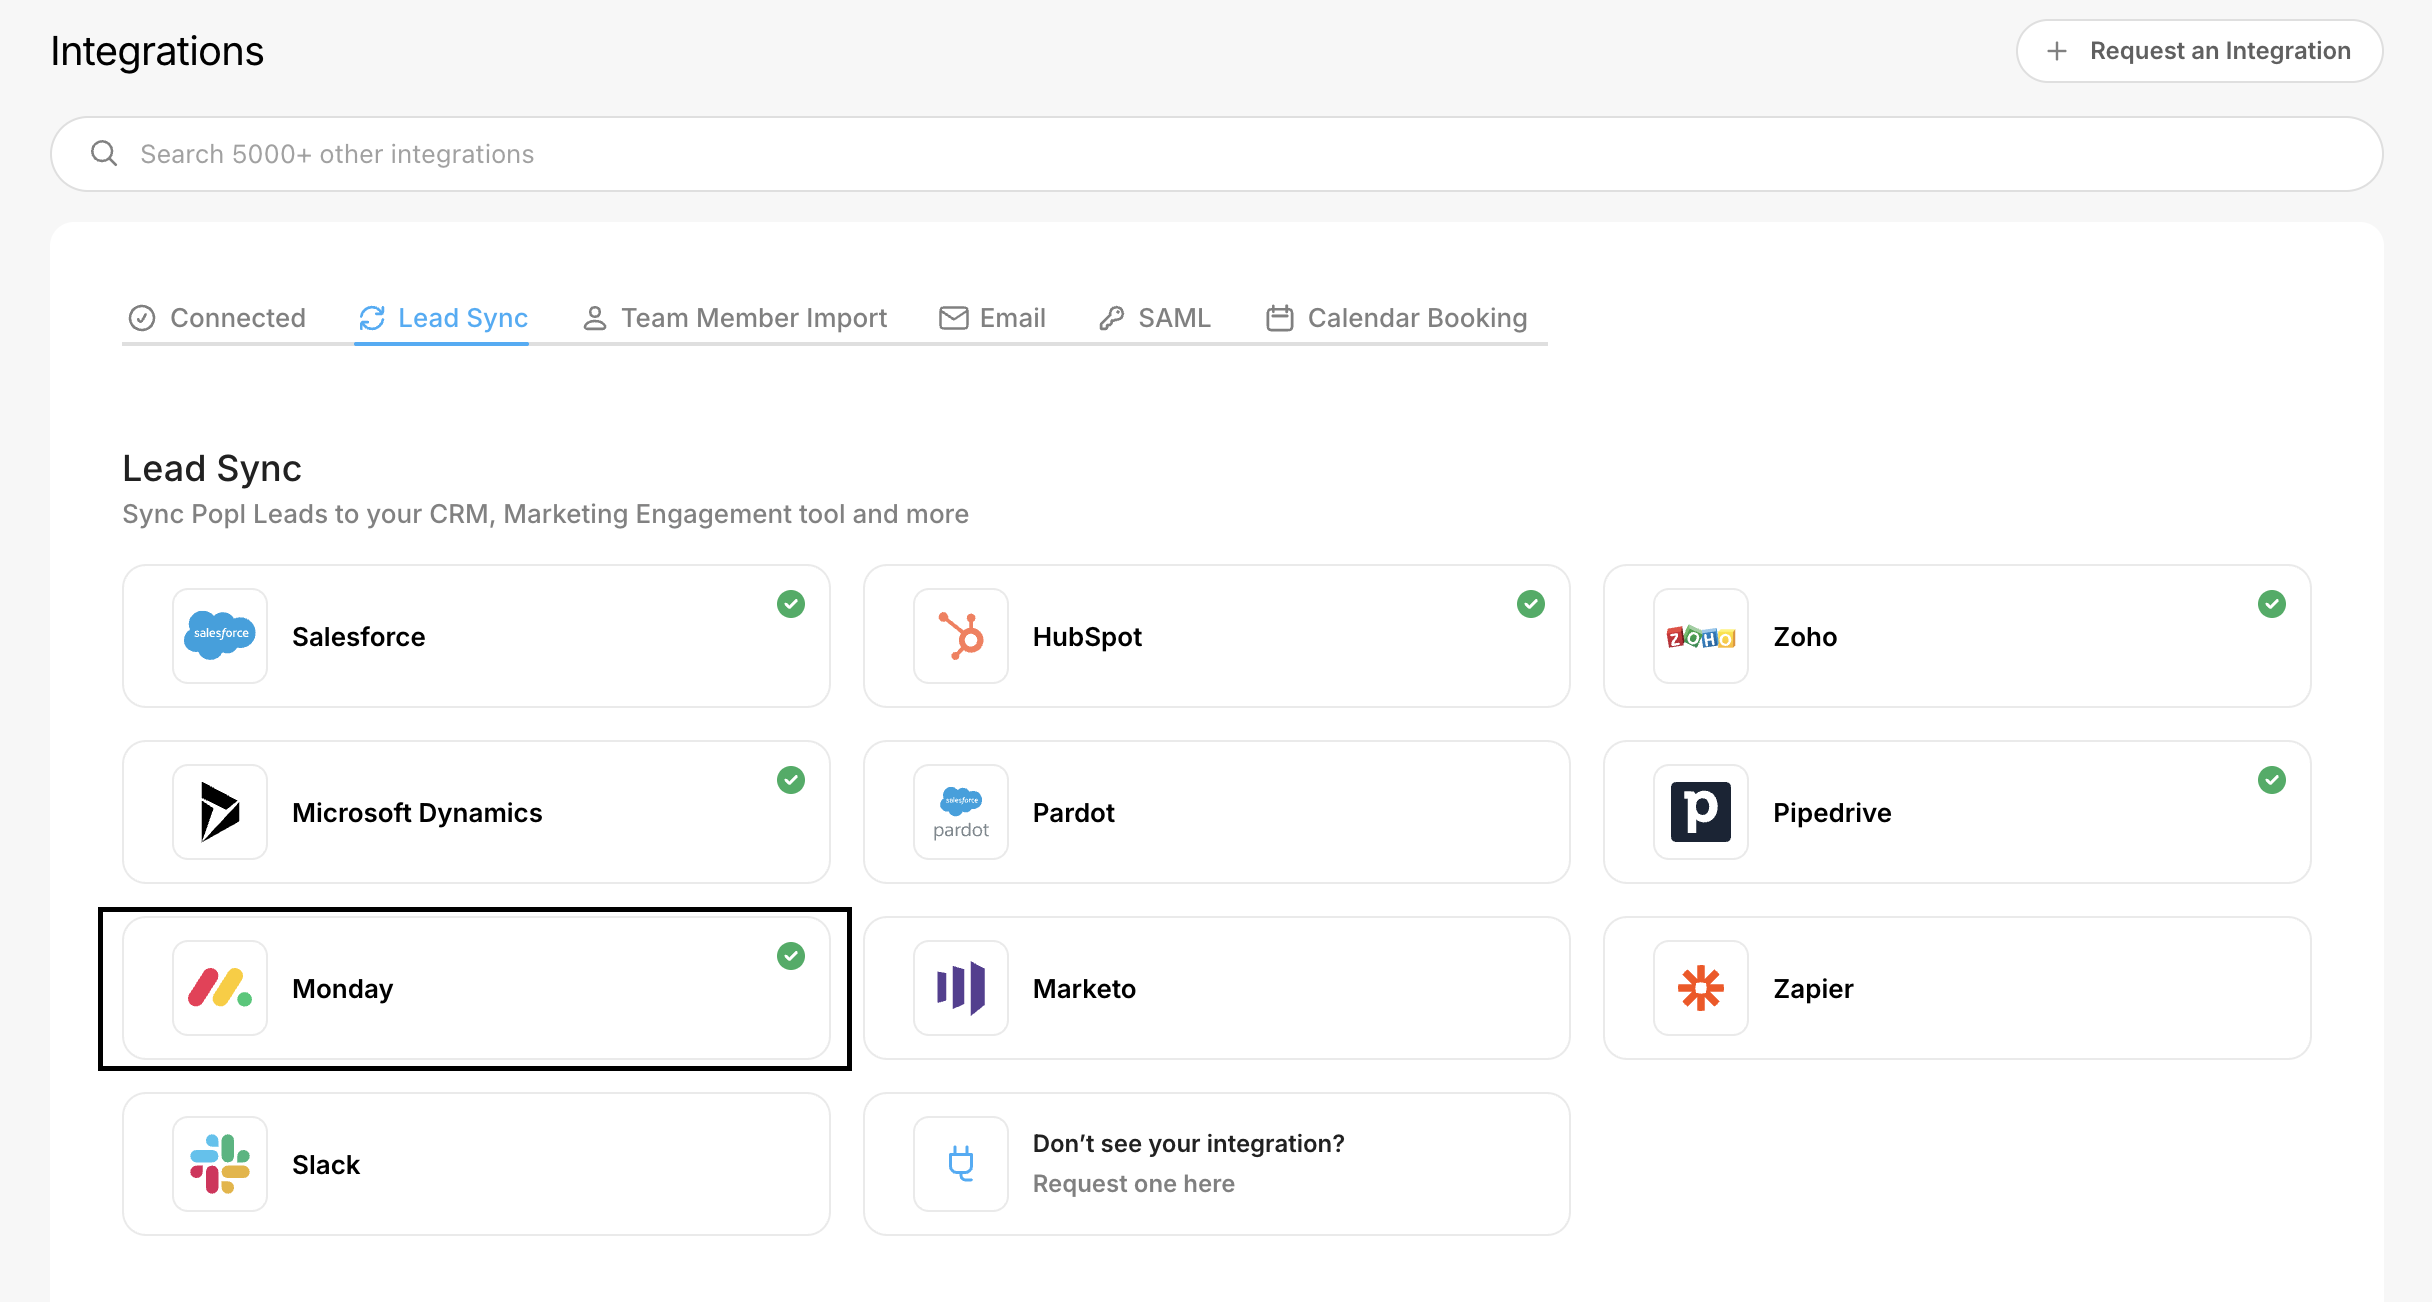
Task: Click the Zapier asterisk logo icon
Action: 1701,988
